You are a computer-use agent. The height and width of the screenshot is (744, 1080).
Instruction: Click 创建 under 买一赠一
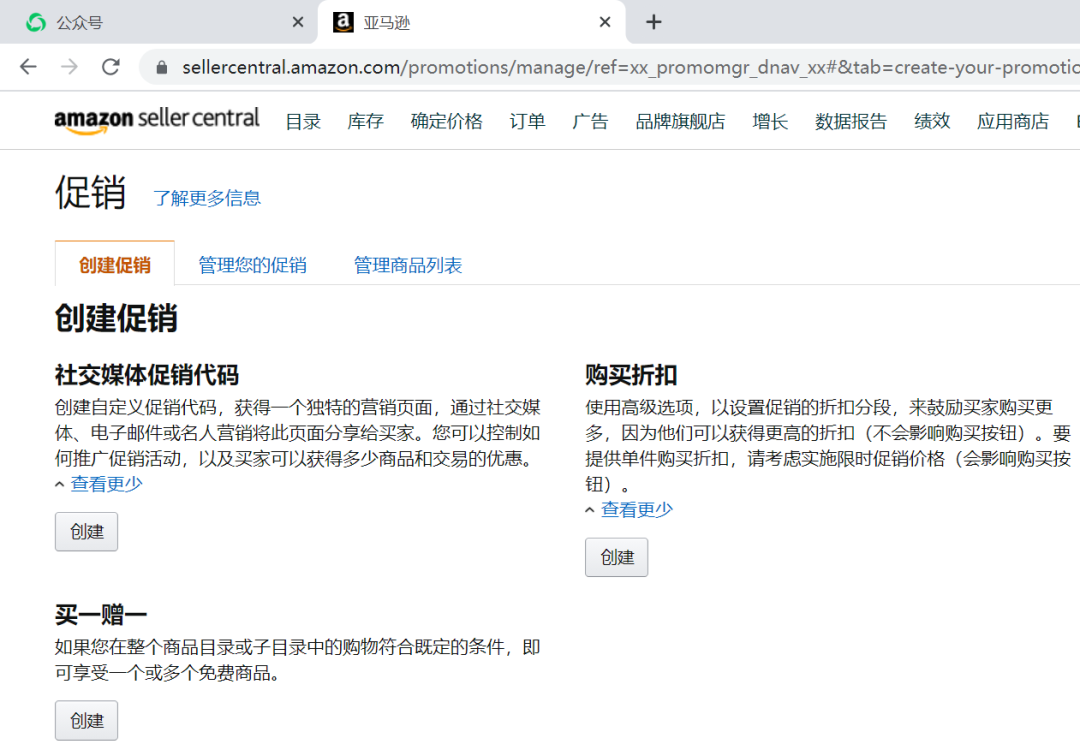(x=86, y=720)
